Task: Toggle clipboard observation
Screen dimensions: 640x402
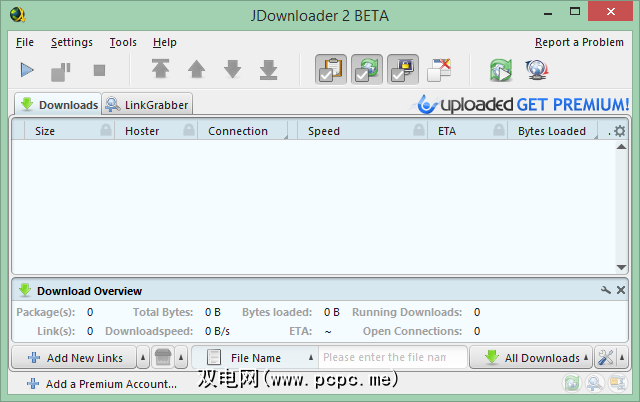Action: click(x=331, y=69)
